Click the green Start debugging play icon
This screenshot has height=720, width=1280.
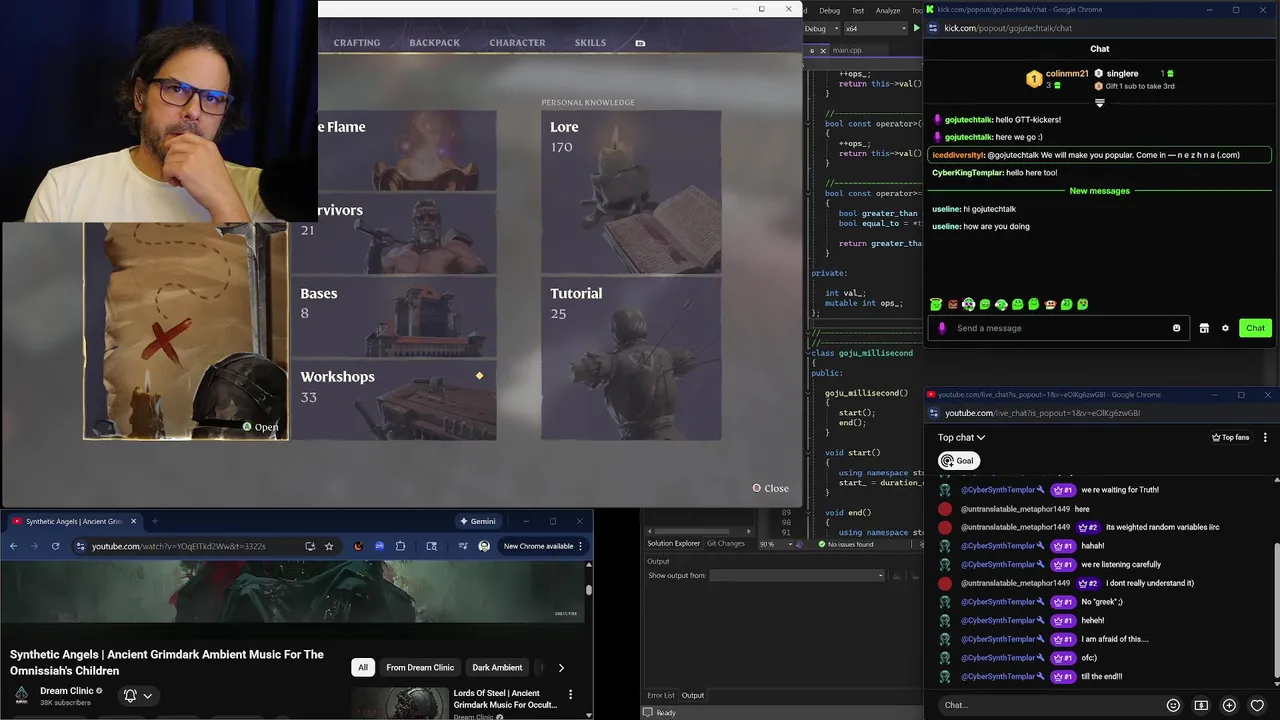tap(916, 28)
